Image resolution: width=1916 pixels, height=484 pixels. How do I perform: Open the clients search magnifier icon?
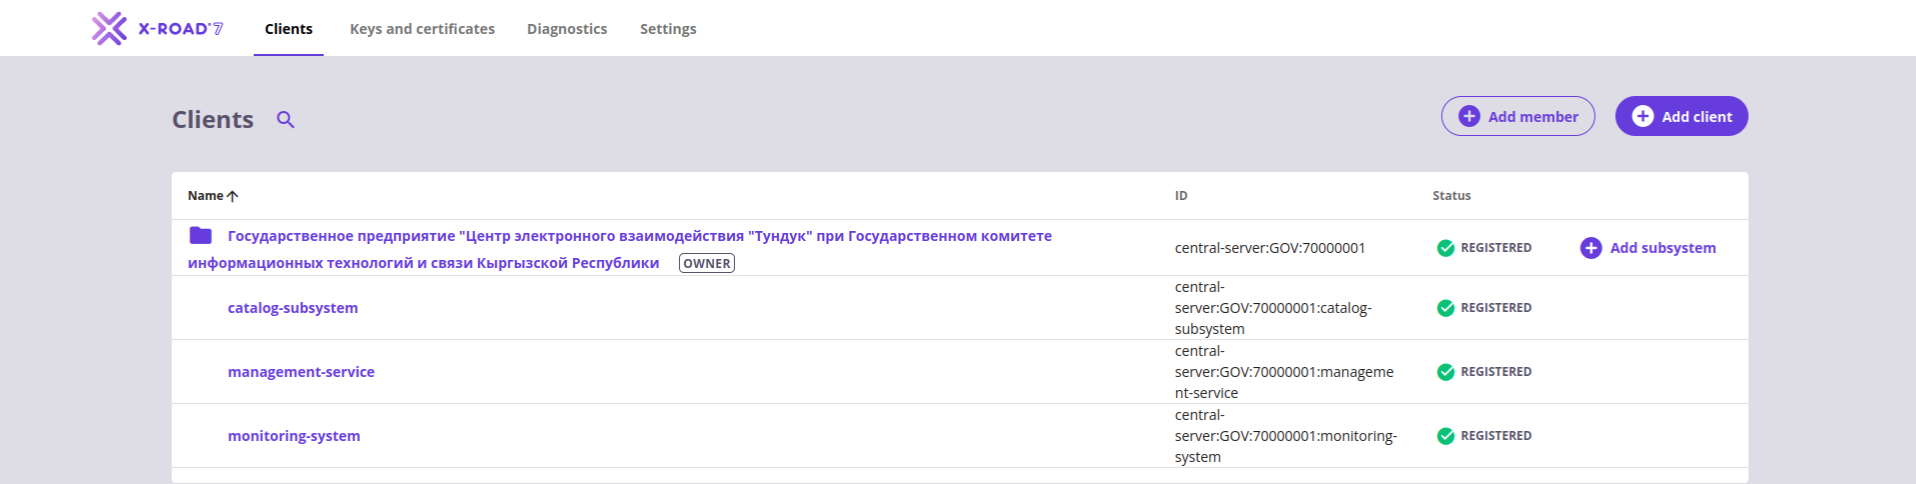pyautogui.click(x=285, y=120)
